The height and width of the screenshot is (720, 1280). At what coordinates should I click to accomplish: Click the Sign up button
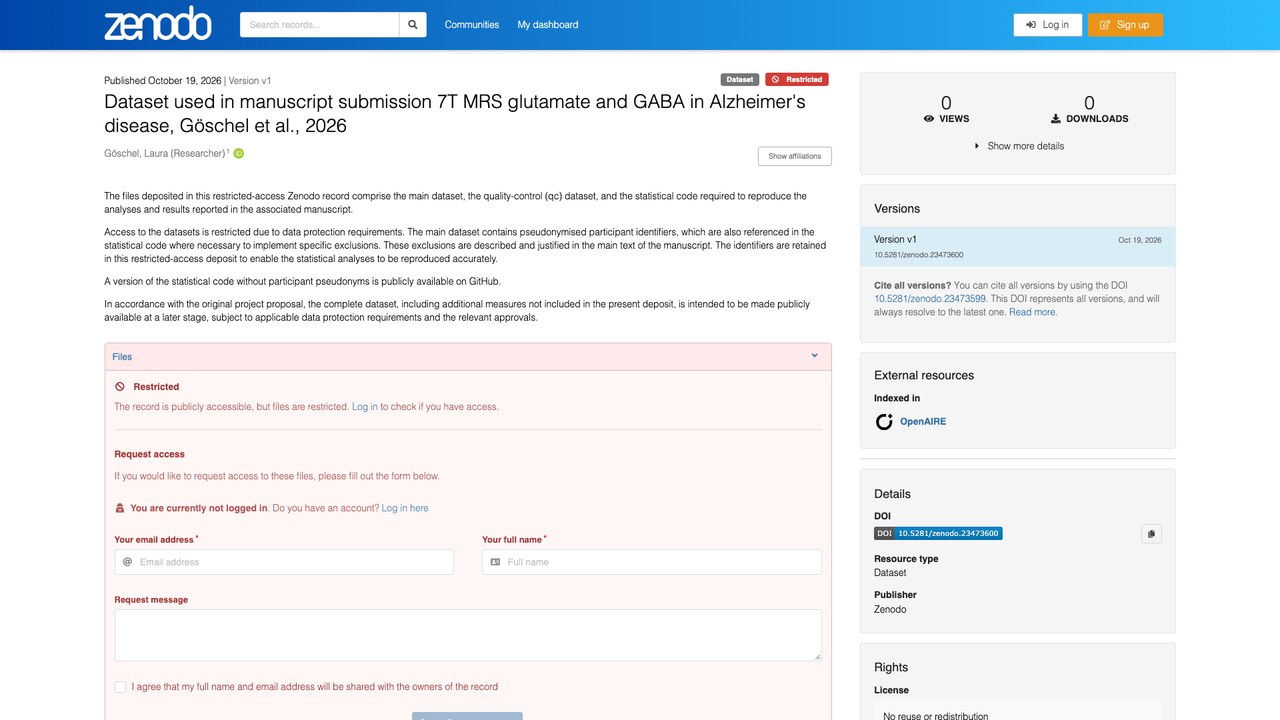1125,25
